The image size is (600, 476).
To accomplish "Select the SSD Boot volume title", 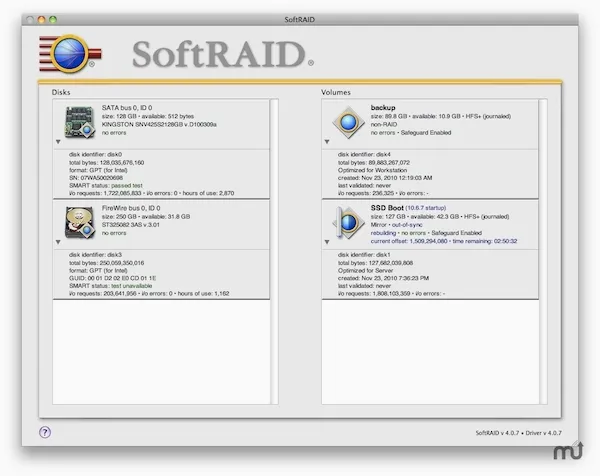I will tap(387, 208).
